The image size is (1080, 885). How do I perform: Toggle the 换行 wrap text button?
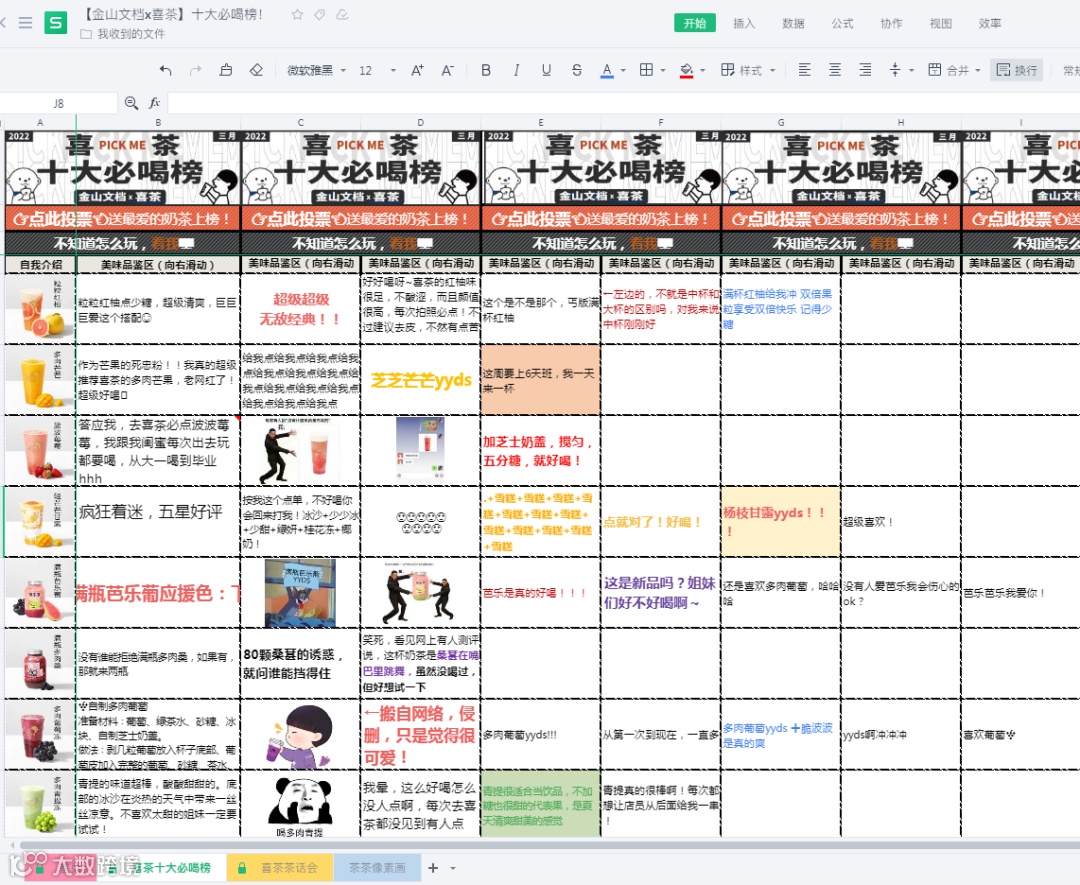click(x=1017, y=70)
